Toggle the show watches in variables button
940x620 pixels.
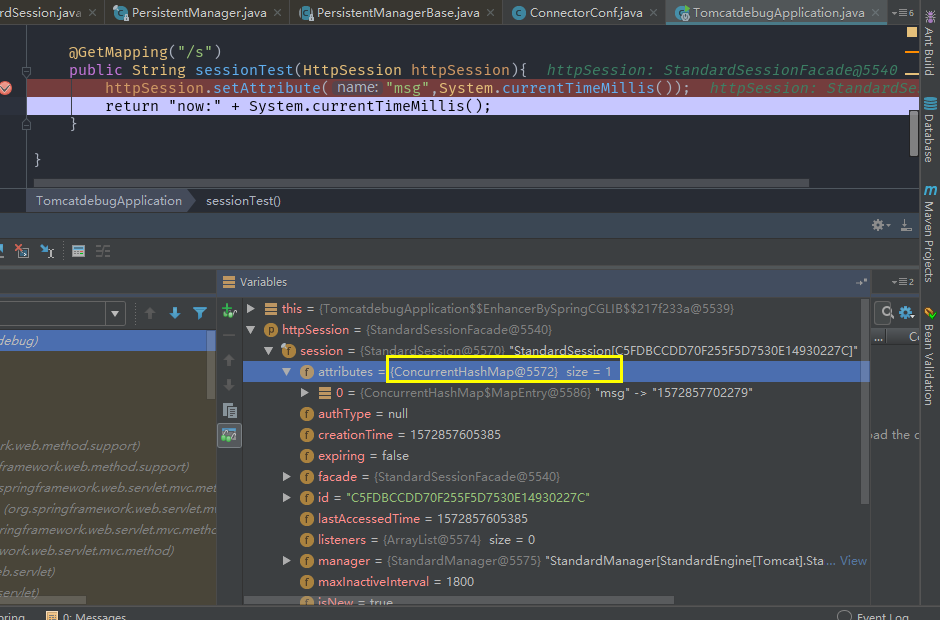pyautogui.click(x=230, y=435)
